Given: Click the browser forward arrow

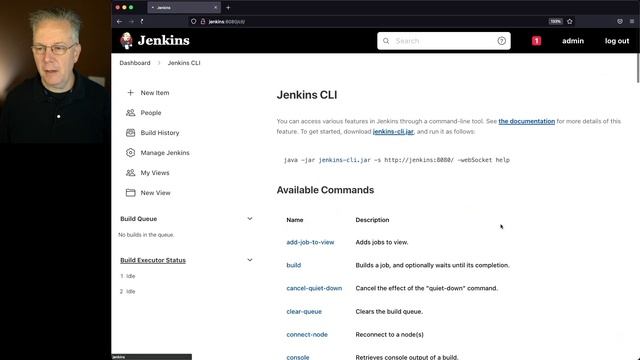Looking at the screenshot, I should pyautogui.click(x=131, y=21).
